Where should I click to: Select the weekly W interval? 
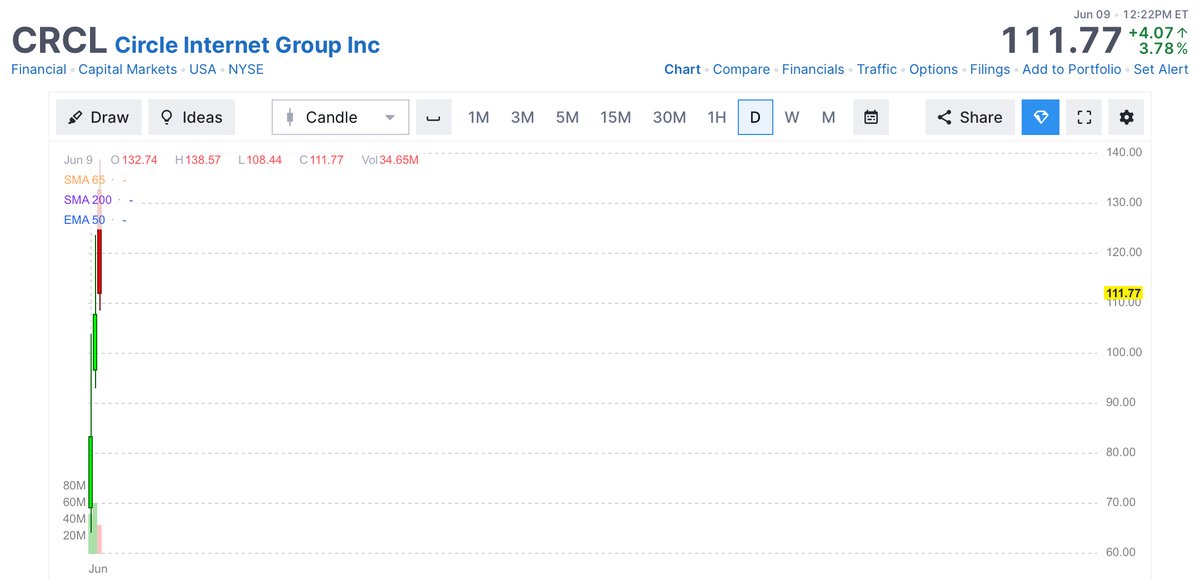click(792, 117)
